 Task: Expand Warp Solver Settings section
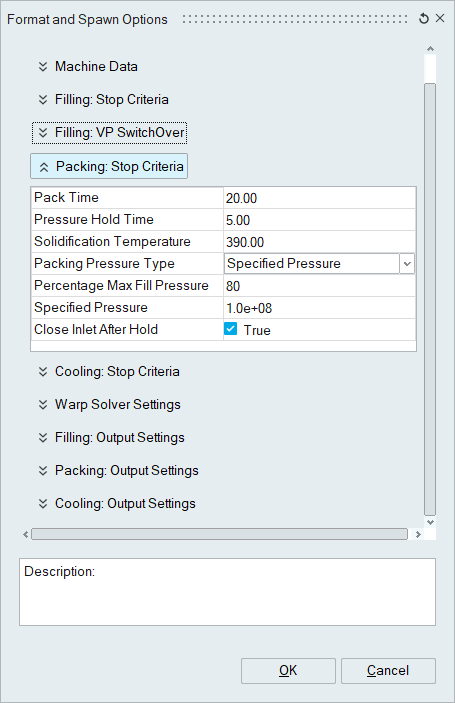tap(109, 404)
